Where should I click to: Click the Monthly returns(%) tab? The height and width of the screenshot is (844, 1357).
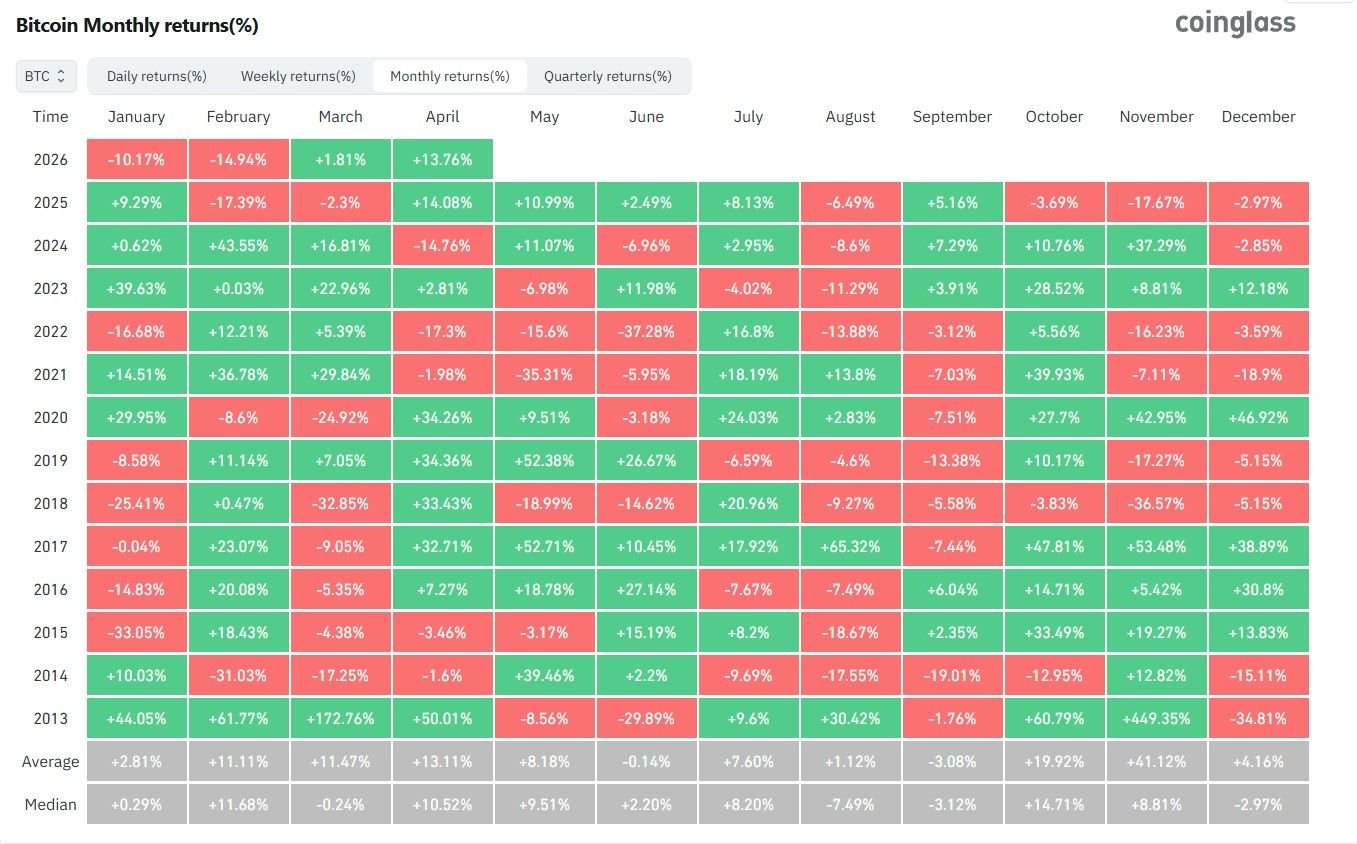tap(449, 75)
